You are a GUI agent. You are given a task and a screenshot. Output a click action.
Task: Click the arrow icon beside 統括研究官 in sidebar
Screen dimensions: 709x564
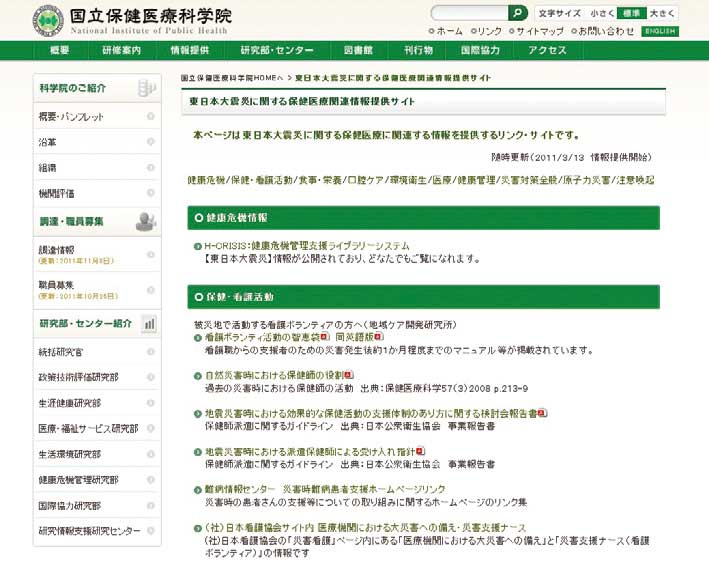click(150, 352)
